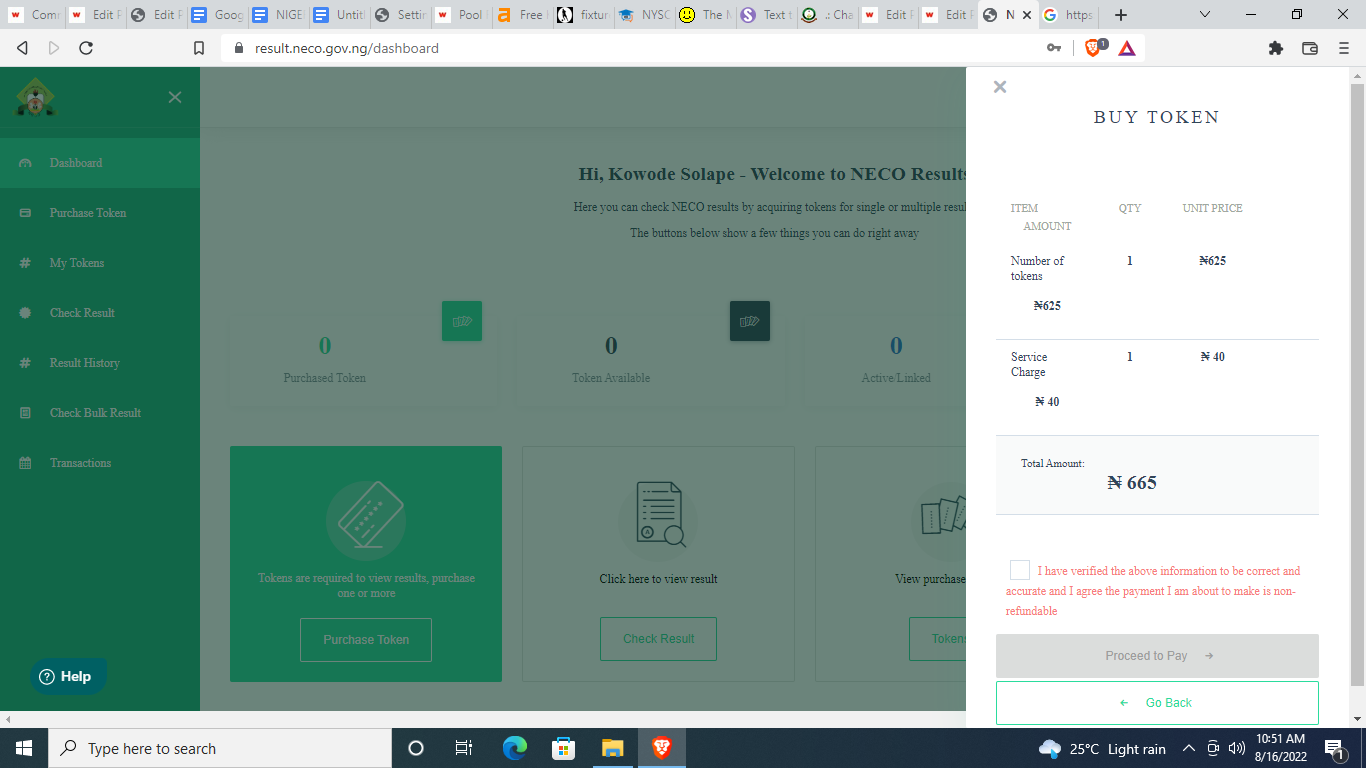
Task: Click the NECO logo in sidebar
Action: [36, 97]
